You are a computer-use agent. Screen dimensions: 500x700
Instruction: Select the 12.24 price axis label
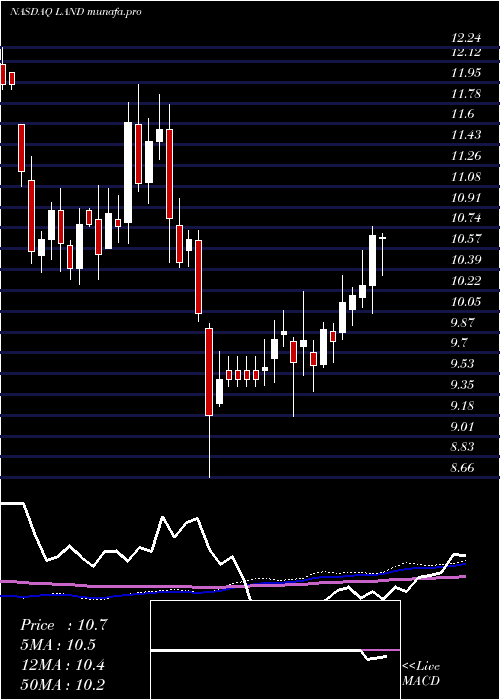tap(466, 38)
